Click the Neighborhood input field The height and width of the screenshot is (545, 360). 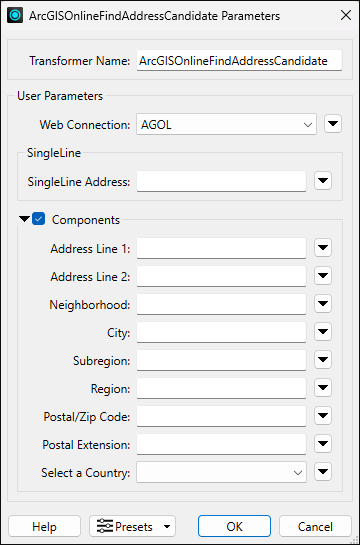pos(221,304)
